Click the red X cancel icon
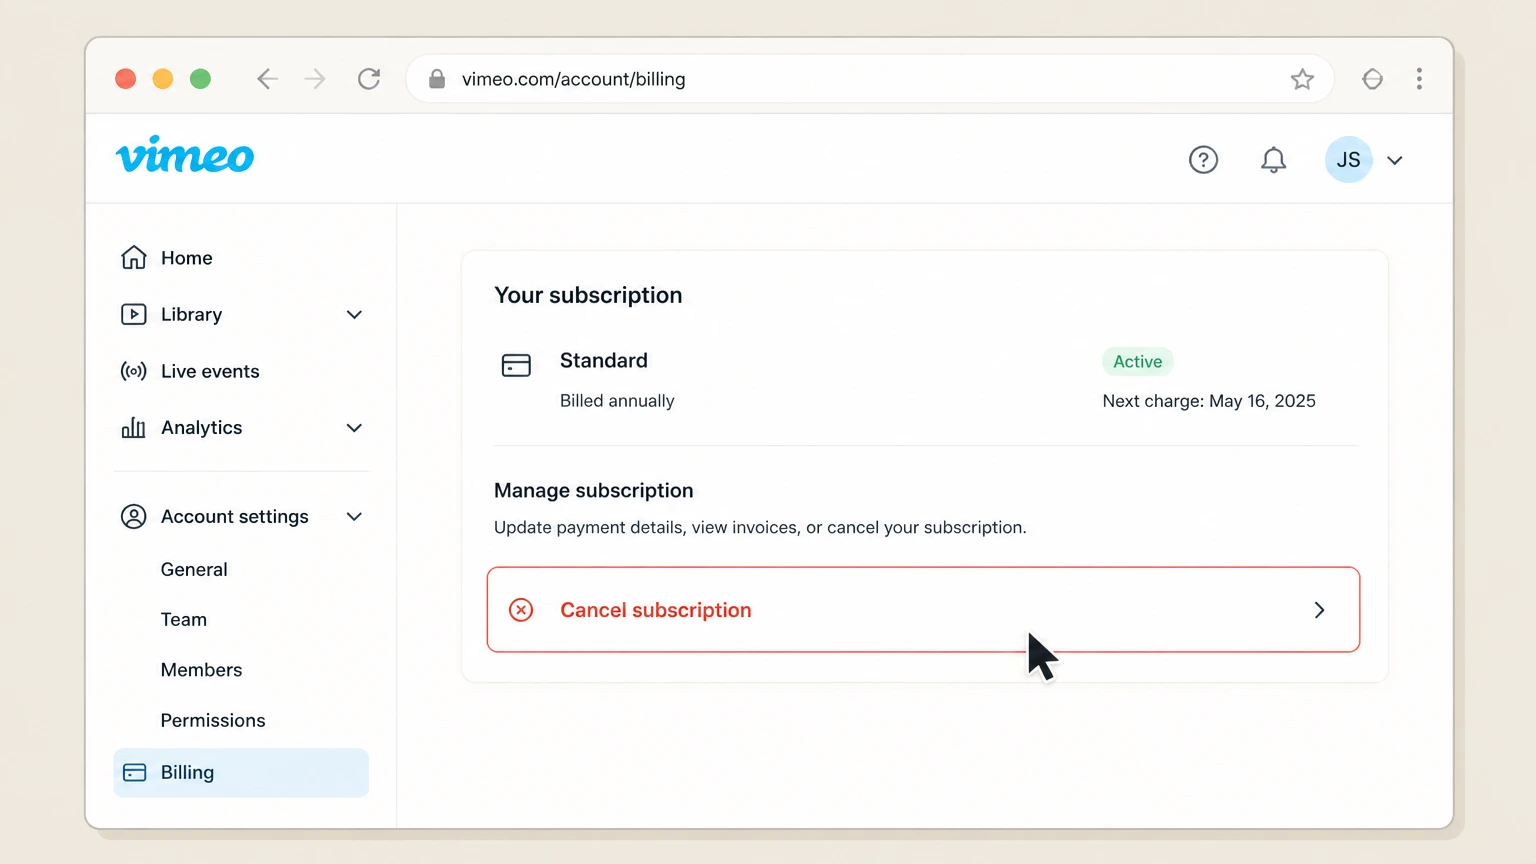The image size is (1536, 864). click(521, 610)
